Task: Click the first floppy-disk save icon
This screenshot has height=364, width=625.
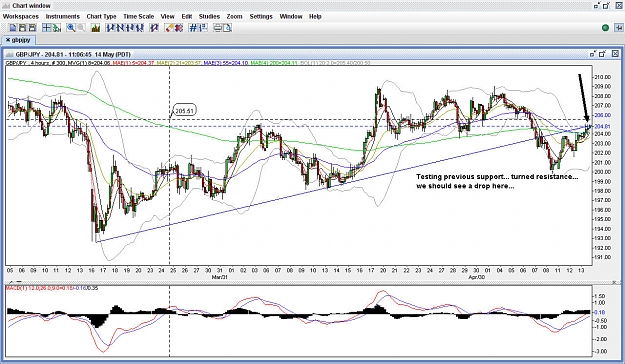Action: [22, 28]
